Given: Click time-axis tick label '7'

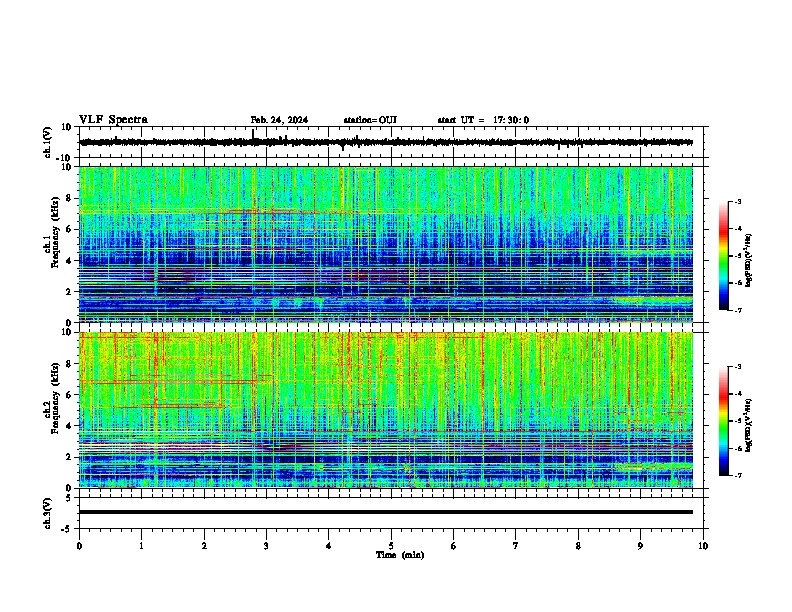Looking at the screenshot, I should point(516,546).
